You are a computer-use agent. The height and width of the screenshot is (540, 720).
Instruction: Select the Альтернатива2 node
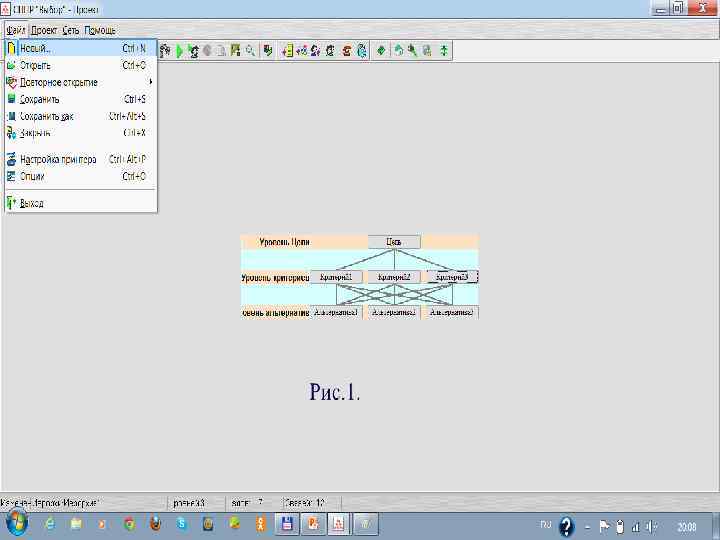click(x=394, y=312)
